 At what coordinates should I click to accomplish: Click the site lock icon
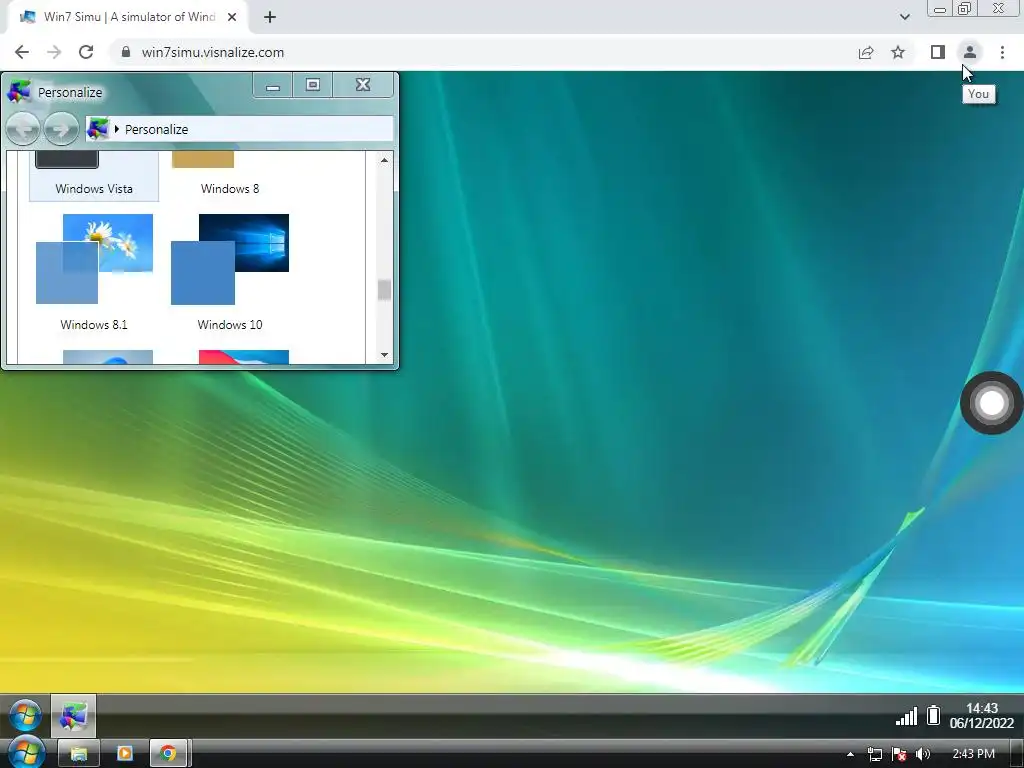click(126, 52)
